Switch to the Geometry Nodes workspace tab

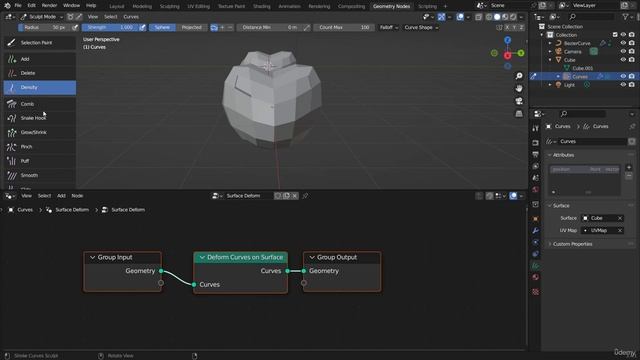click(x=391, y=6)
